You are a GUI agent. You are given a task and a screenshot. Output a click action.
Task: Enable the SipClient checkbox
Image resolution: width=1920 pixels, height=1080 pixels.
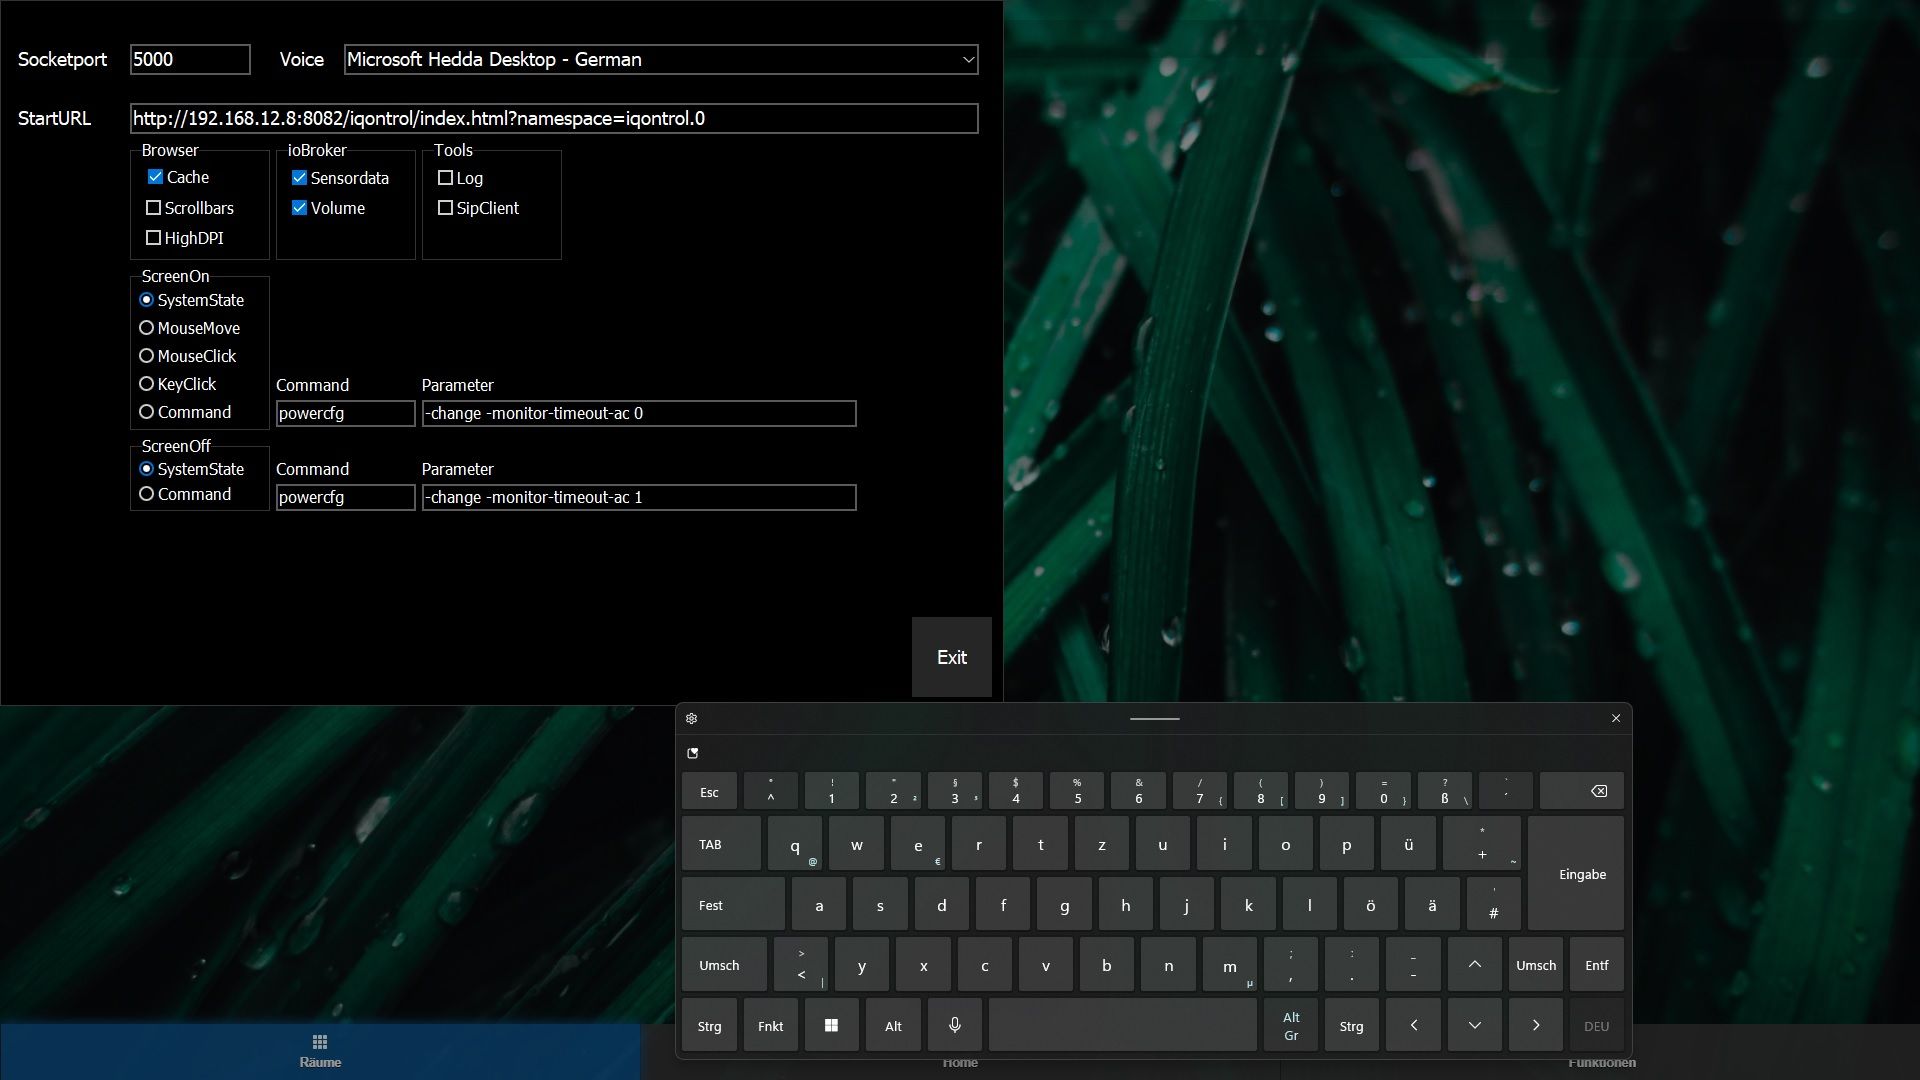click(445, 208)
